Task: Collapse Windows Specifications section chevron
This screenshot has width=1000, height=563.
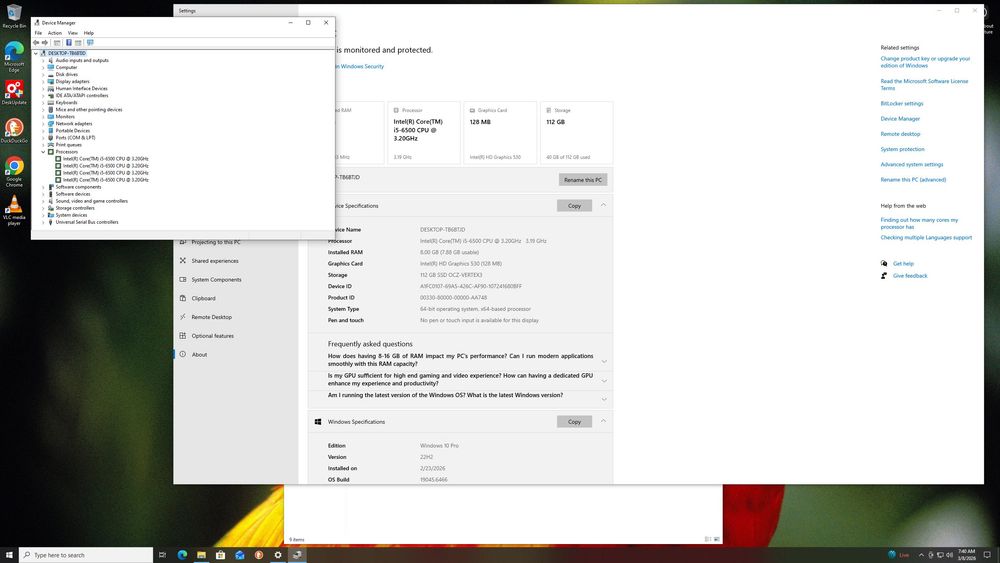Action: [x=603, y=421]
